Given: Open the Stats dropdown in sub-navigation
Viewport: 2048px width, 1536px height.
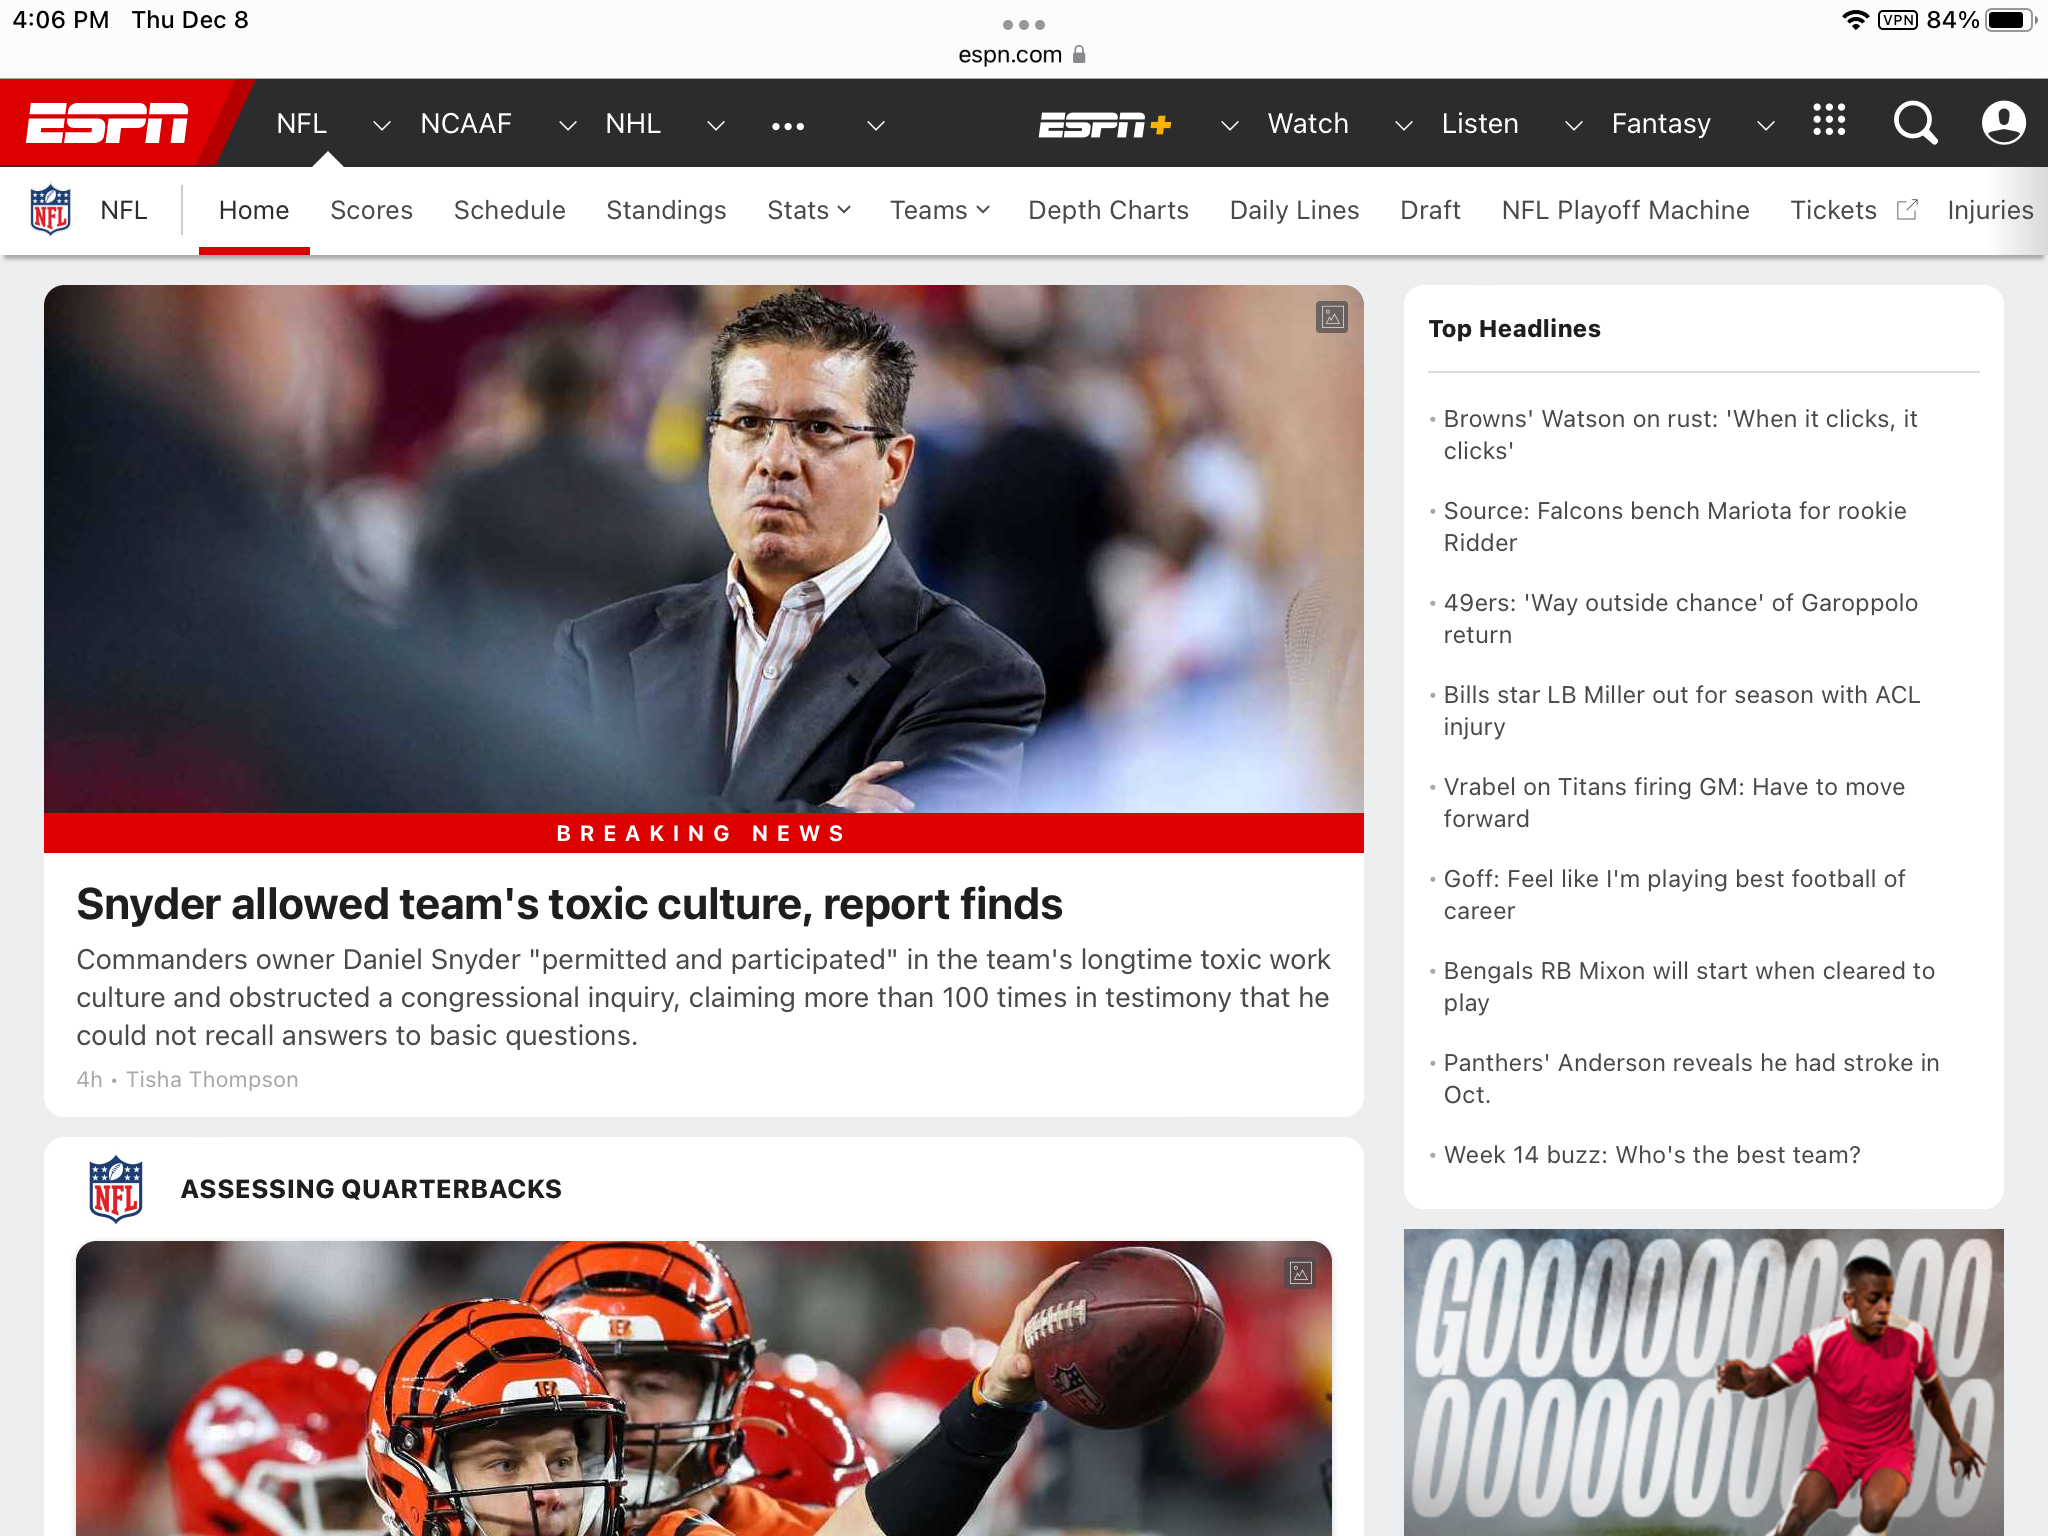Looking at the screenshot, I should coord(808,210).
